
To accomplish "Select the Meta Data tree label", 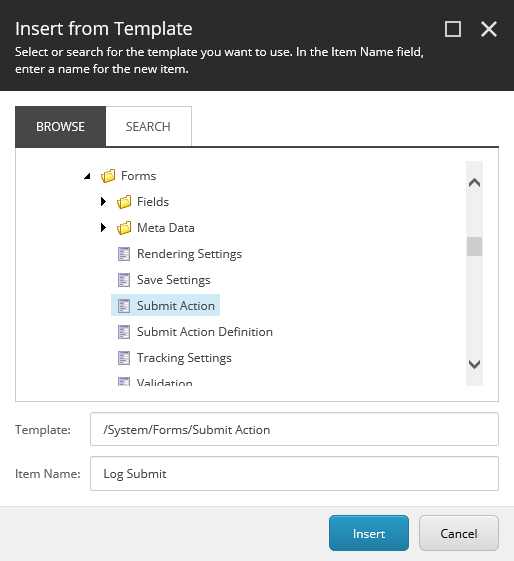I will point(166,228).
